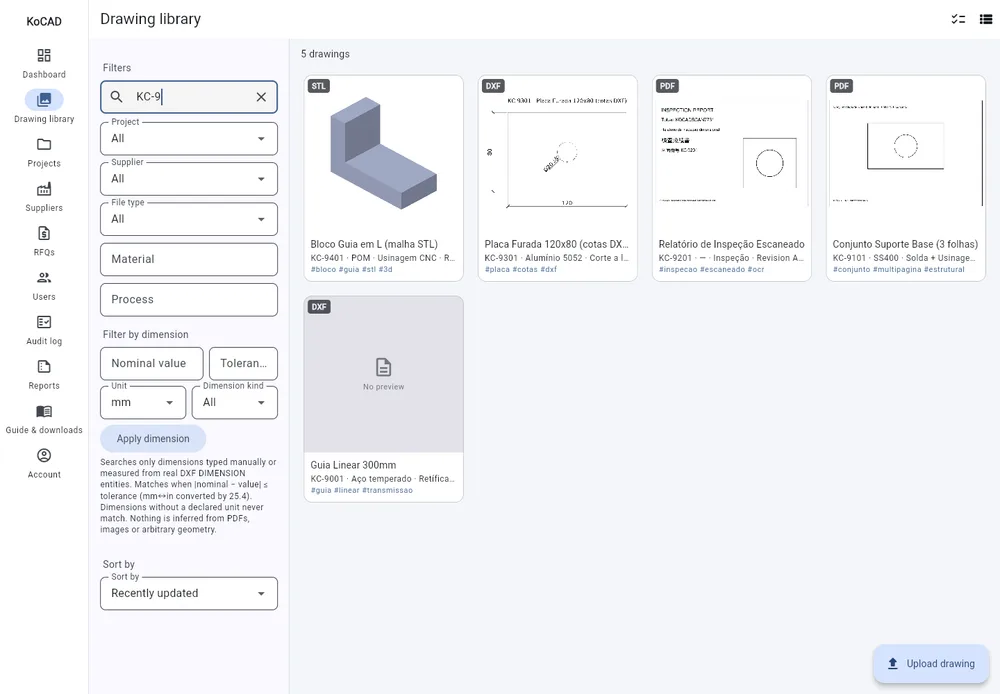The image size is (1000, 694).
Task: Expand the File type dropdown
Action: coord(189,219)
